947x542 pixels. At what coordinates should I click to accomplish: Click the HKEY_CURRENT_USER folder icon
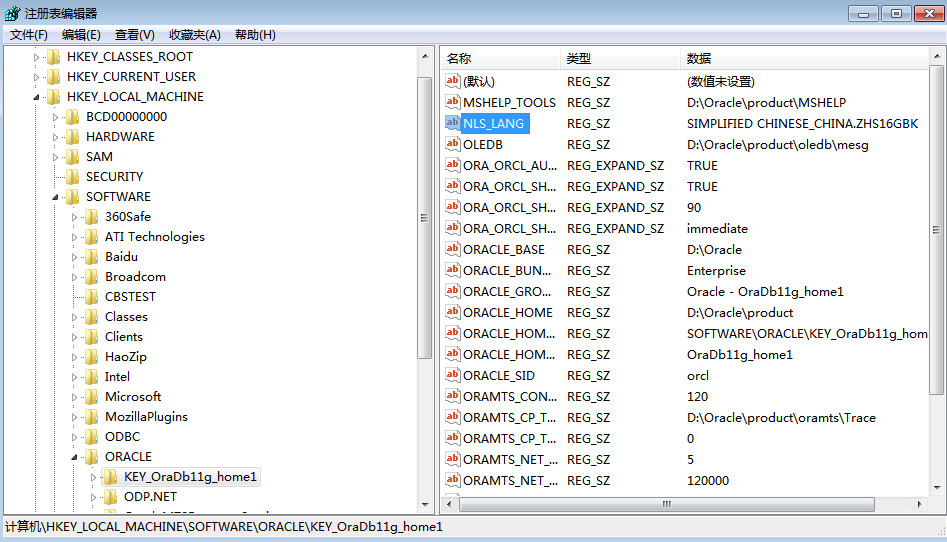coord(54,77)
